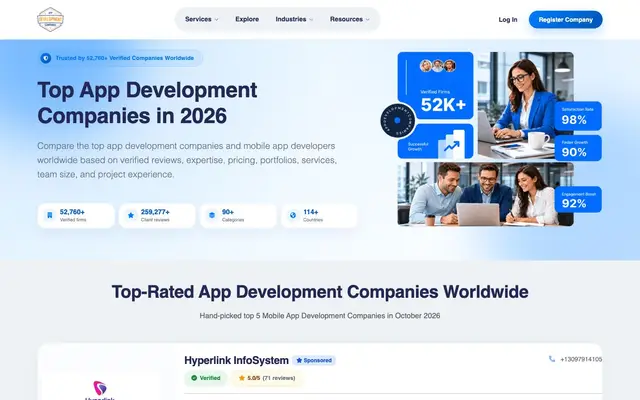Click the growth chart arrow icon

click(x=451, y=146)
